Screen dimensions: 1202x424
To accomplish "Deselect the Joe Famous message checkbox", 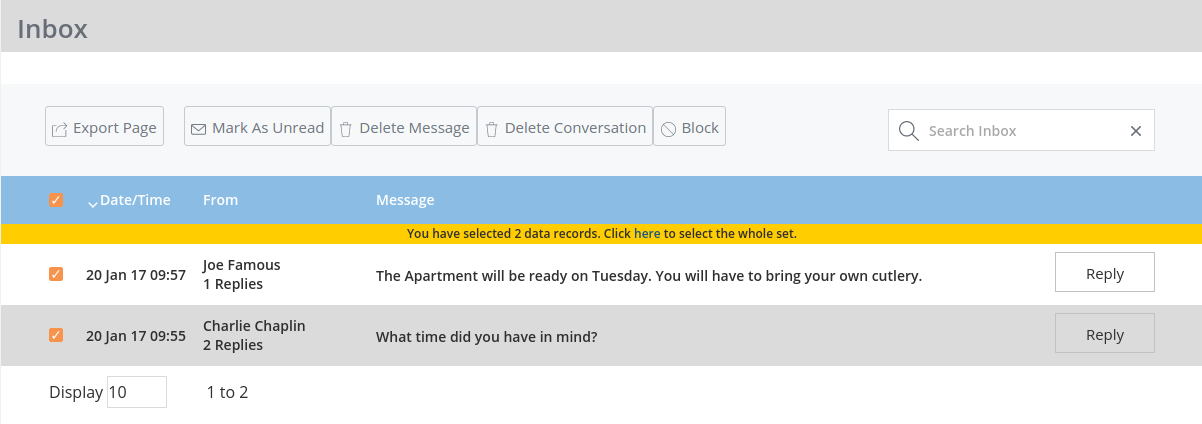I will click(56, 274).
